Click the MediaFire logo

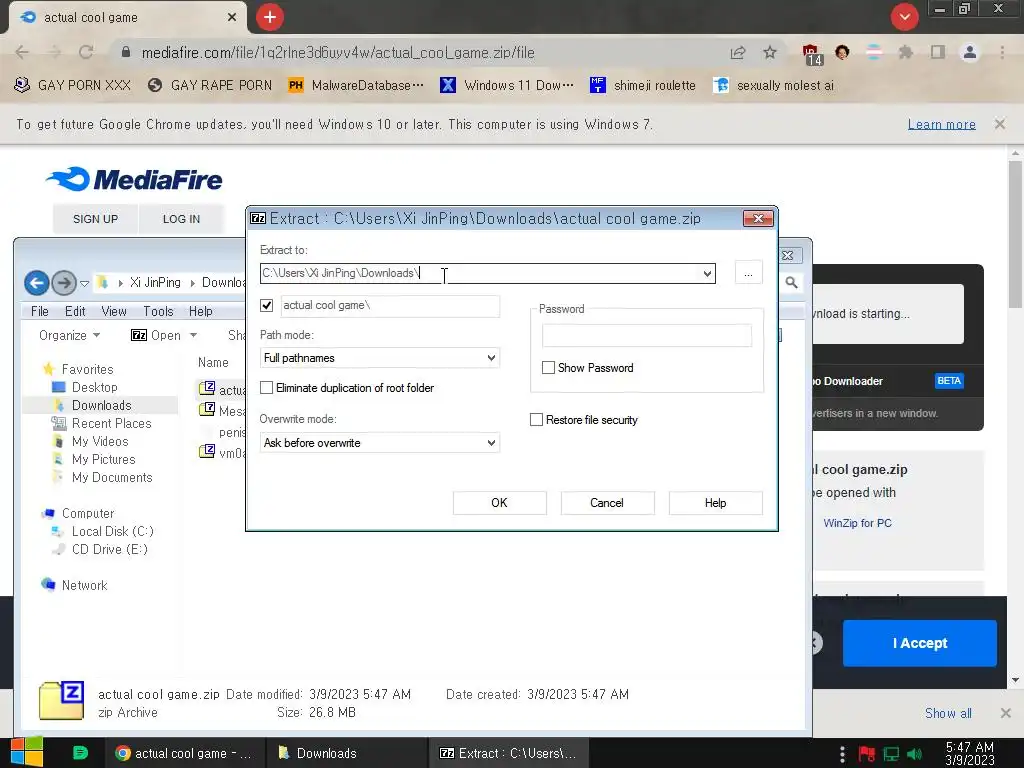[134, 179]
